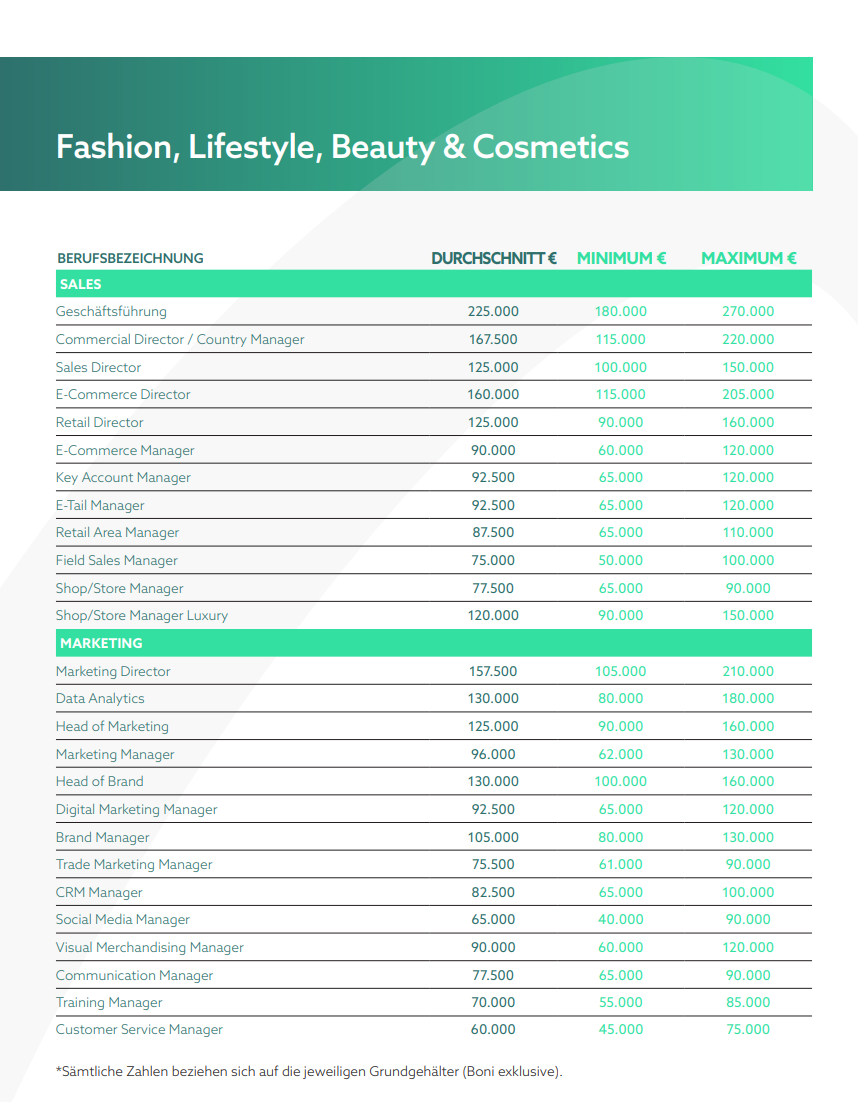Click the E-Commerce Director average value 160.000

coord(493,394)
